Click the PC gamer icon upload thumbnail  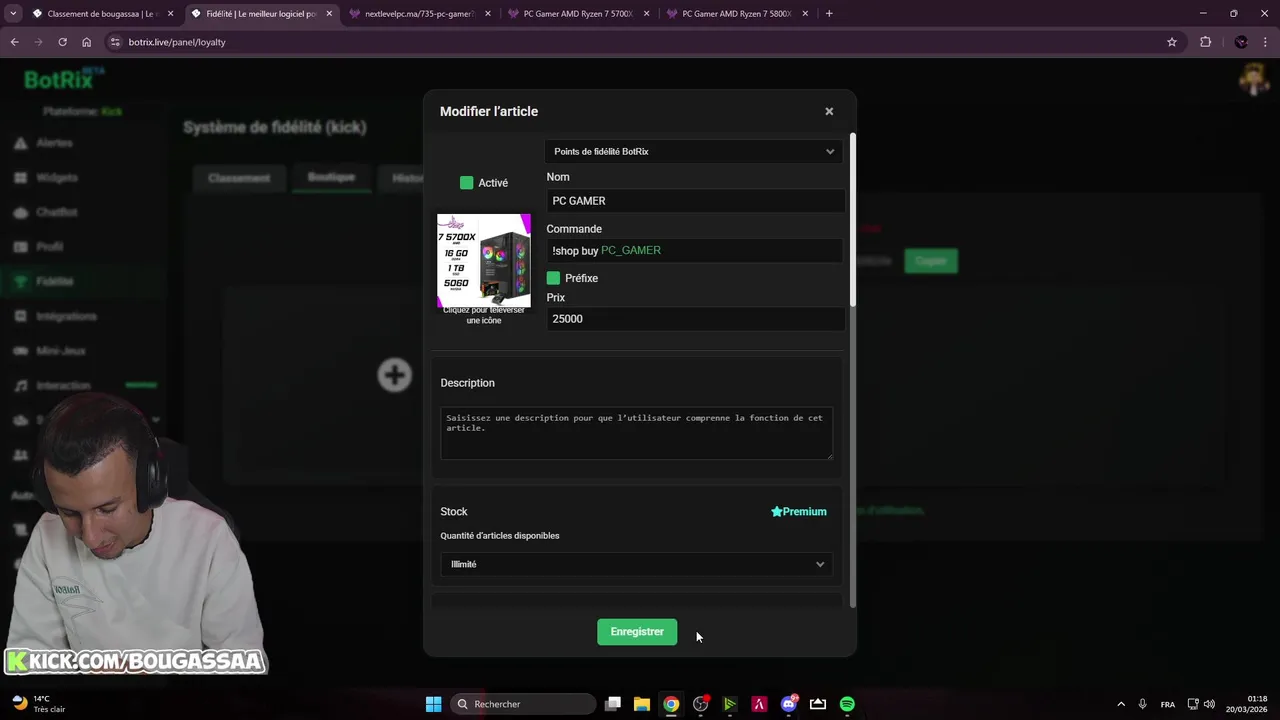[x=484, y=261]
